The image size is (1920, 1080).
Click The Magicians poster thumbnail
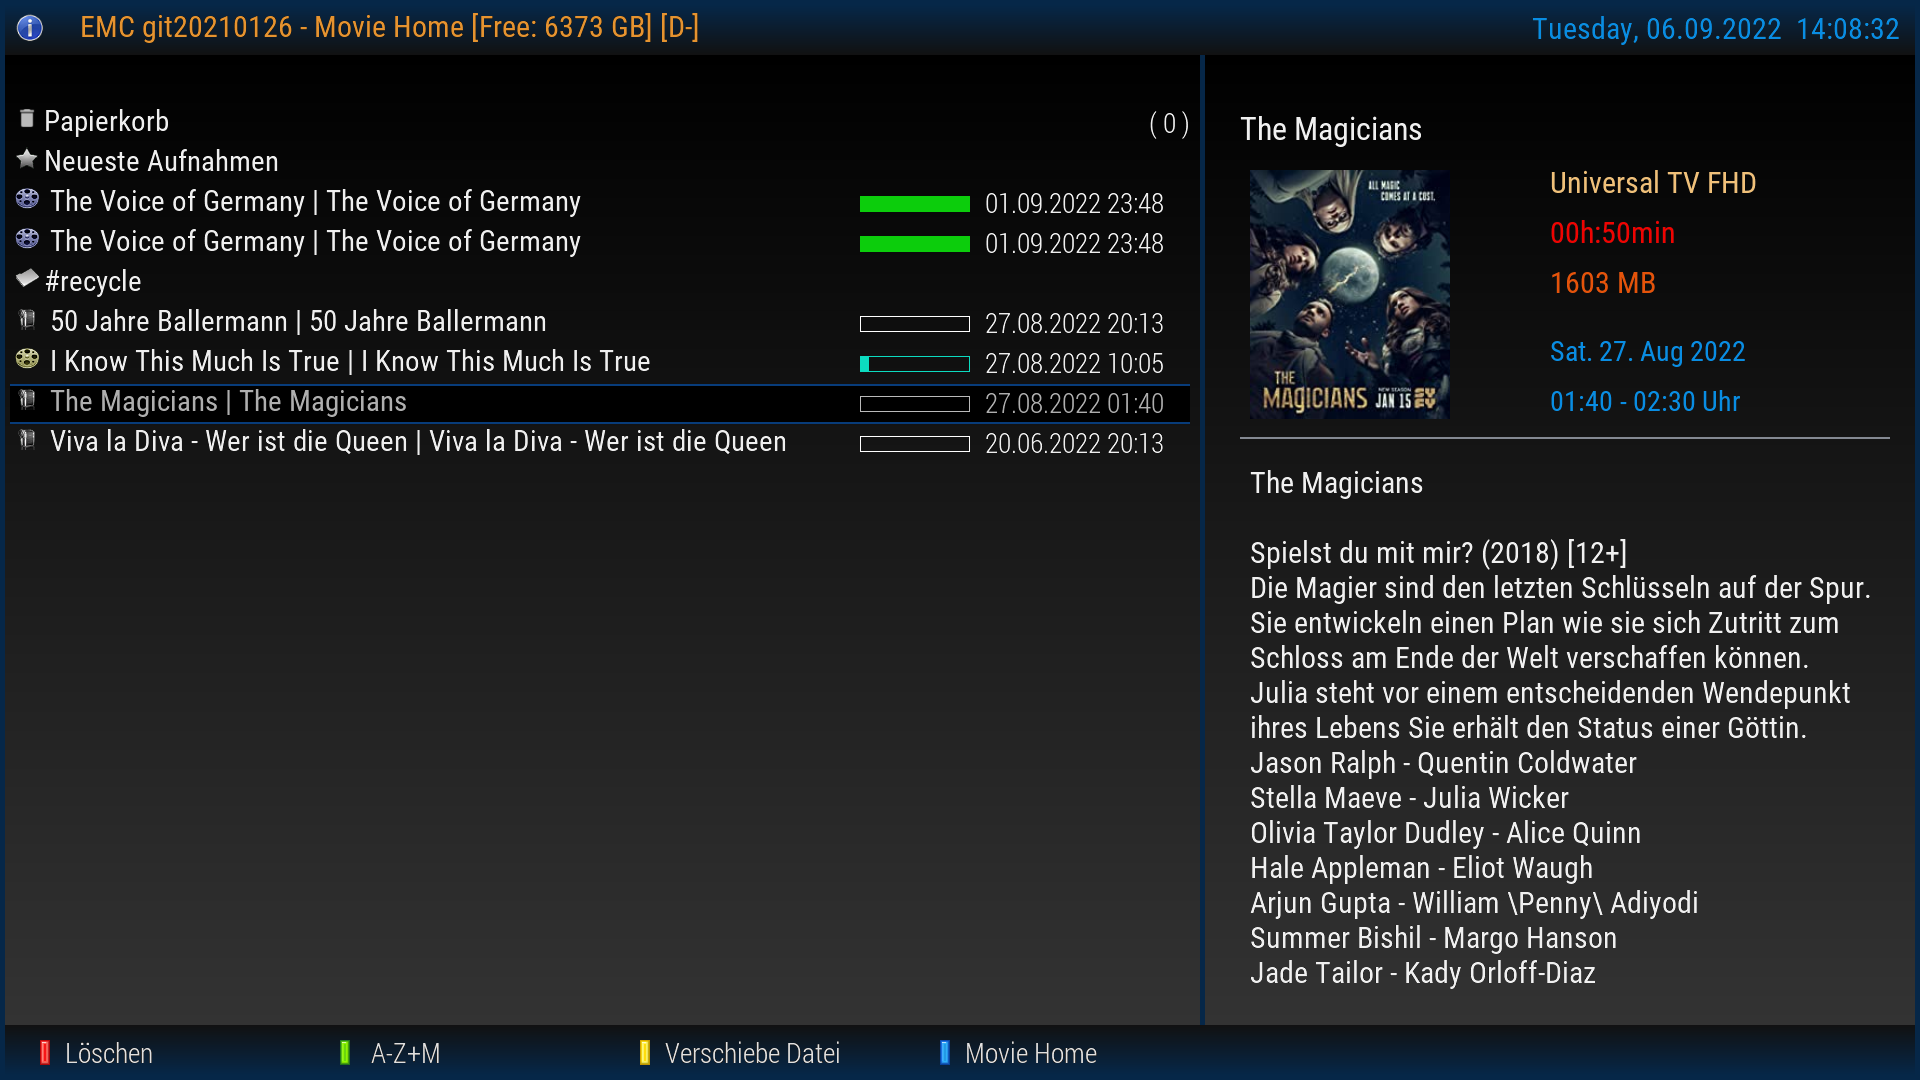click(x=1349, y=294)
